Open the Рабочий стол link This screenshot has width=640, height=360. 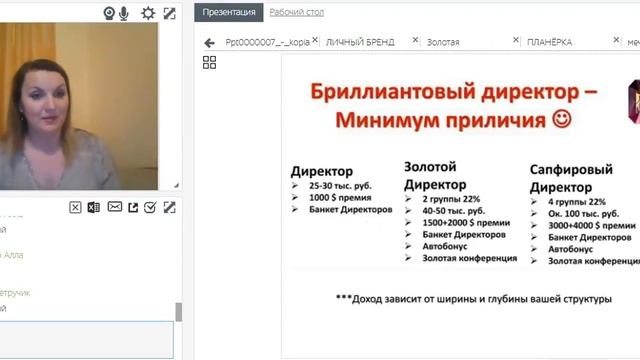click(x=297, y=12)
